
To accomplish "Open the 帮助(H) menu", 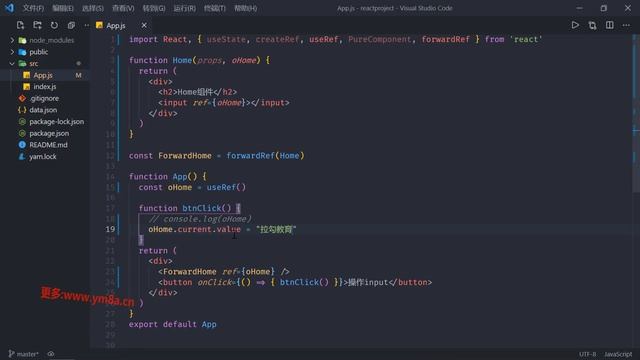I will (245, 8).
